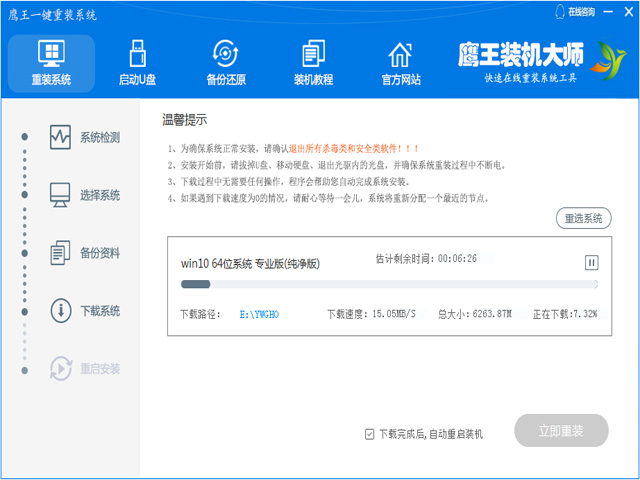The width and height of the screenshot is (640, 480).
Task: Go to the 官方网站 official website
Action: pyautogui.click(x=400, y=62)
